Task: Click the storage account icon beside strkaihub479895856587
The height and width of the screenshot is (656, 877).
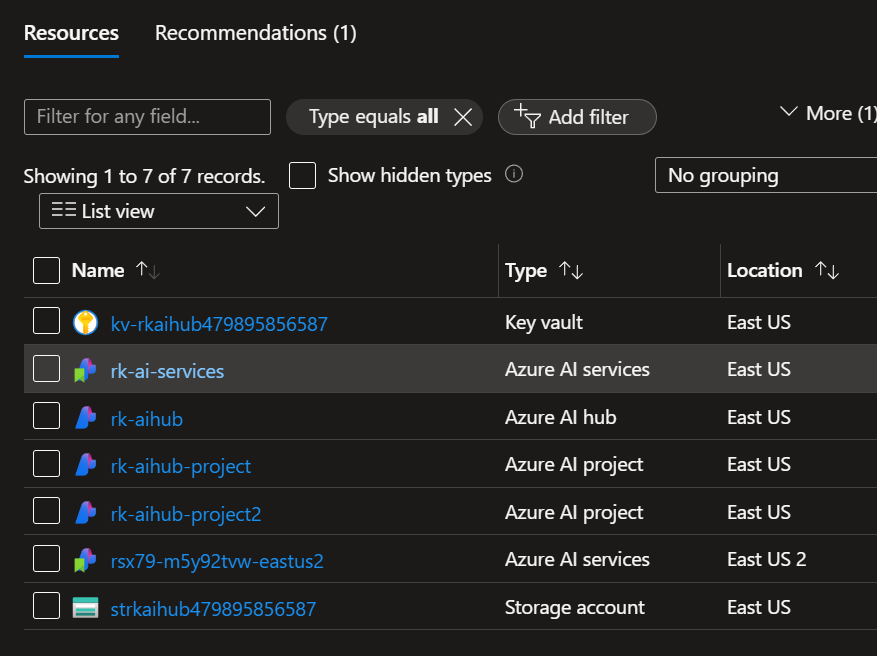Action: pos(85,608)
